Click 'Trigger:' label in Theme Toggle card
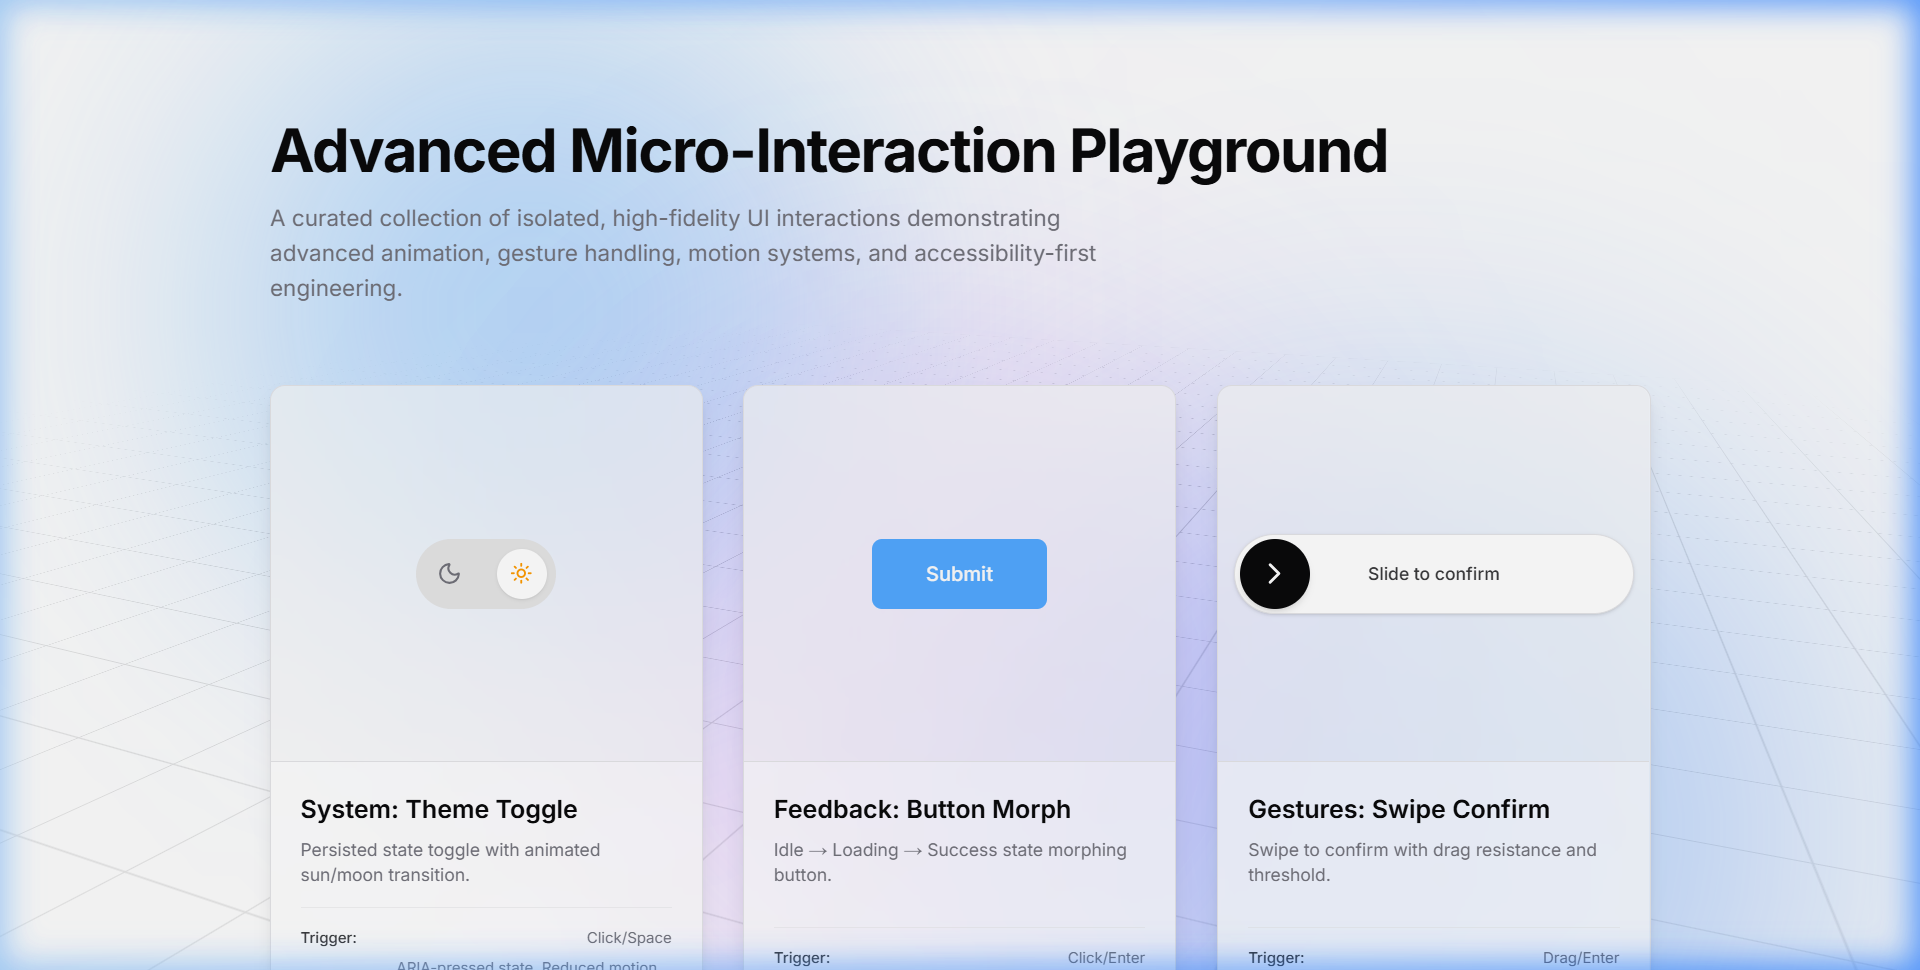 point(329,938)
